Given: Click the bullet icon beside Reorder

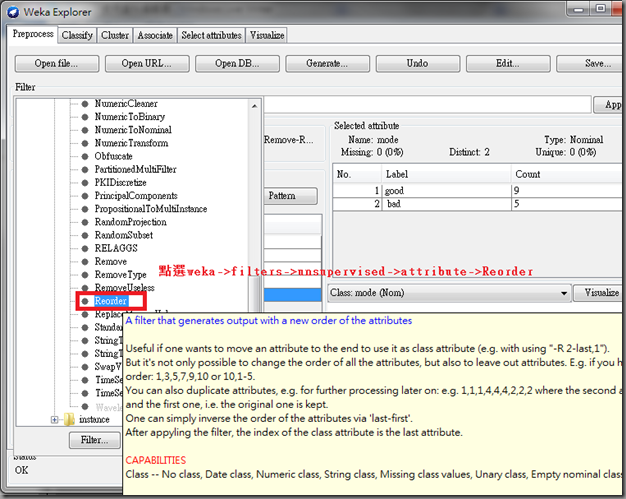Looking at the screenshot, I should coord(85,301).
